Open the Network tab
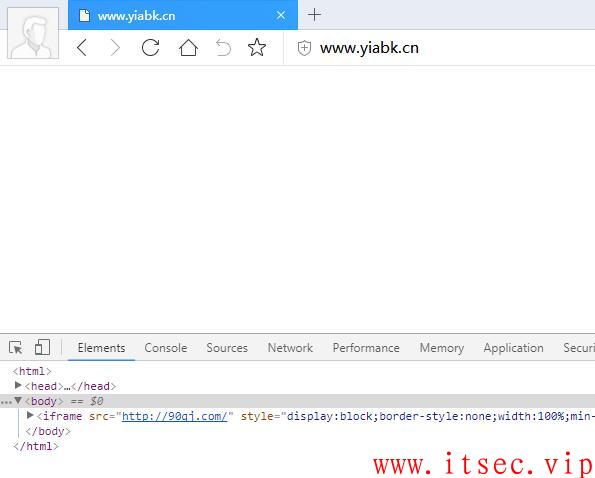The width and height of the screenshot is (595, 478). 290,348
